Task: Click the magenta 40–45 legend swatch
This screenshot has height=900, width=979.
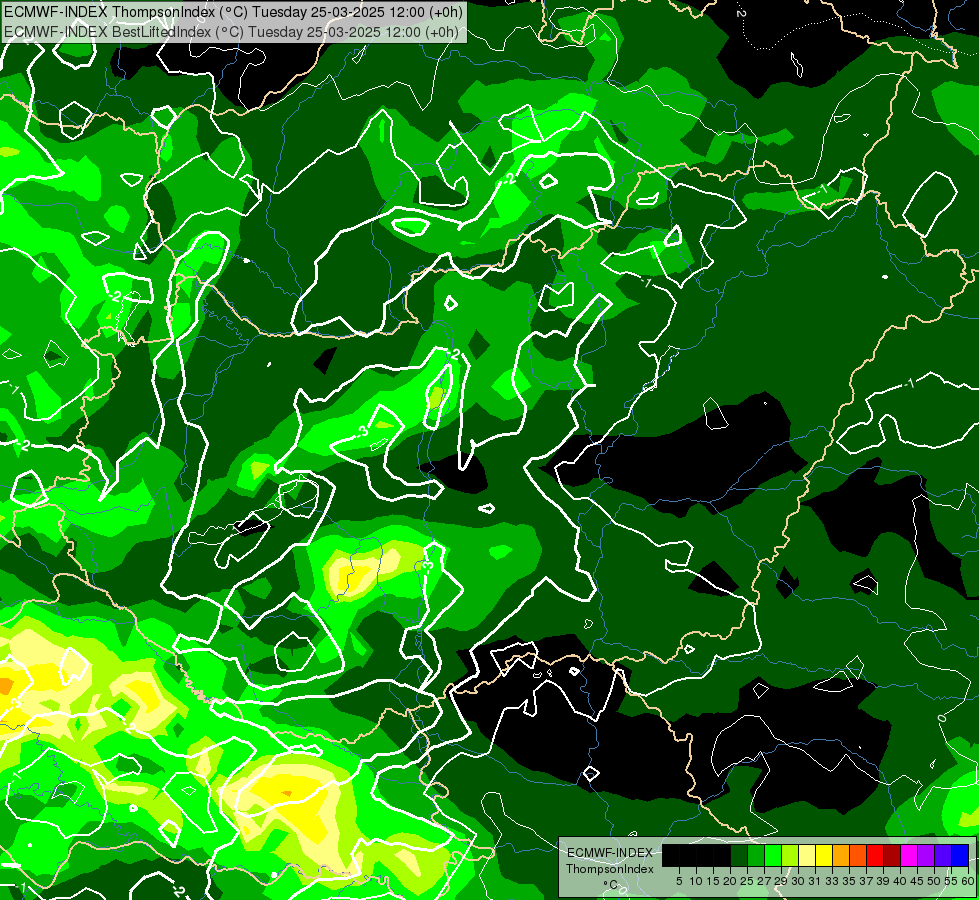Action: pyautogui.click(x=909, y=855)
